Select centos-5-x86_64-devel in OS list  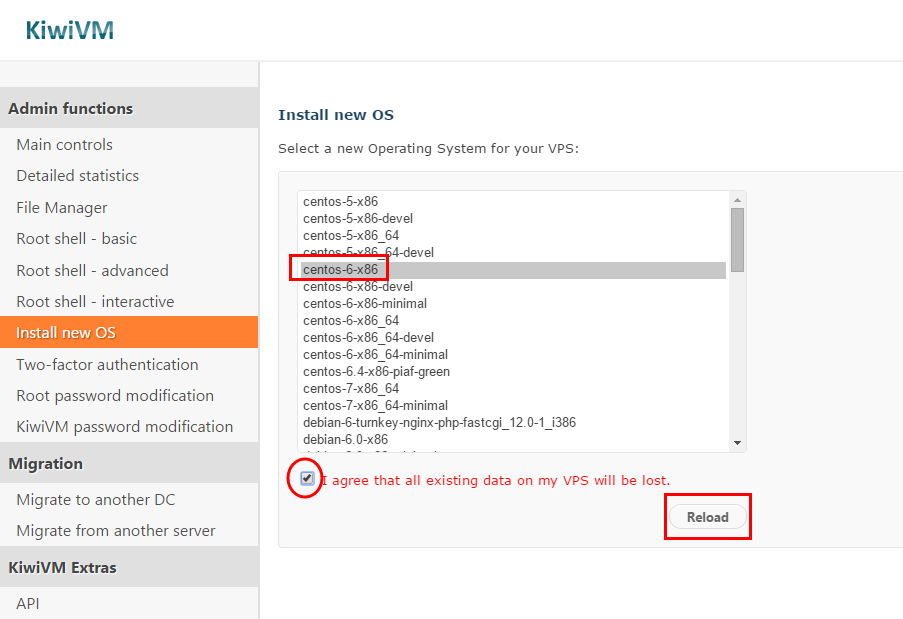[x=513, y=253]
